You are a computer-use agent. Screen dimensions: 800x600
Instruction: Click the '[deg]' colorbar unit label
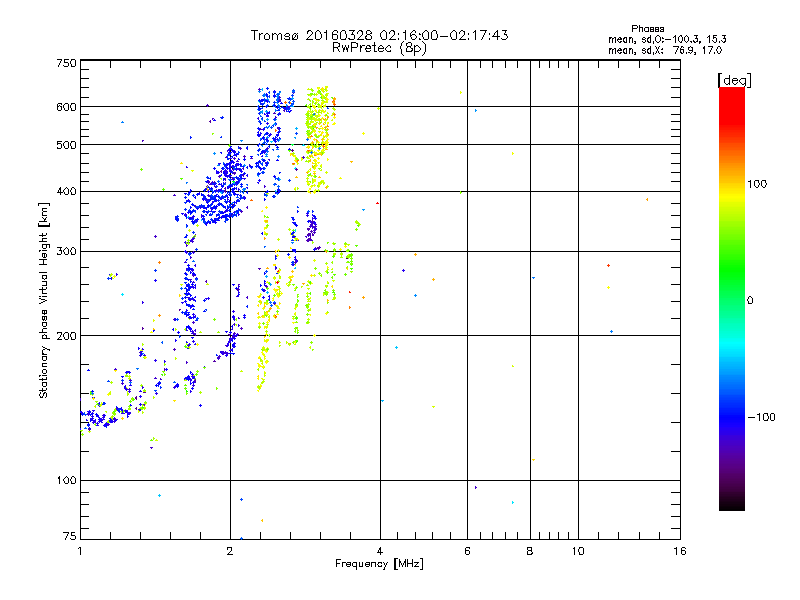(x=734, y=80)
